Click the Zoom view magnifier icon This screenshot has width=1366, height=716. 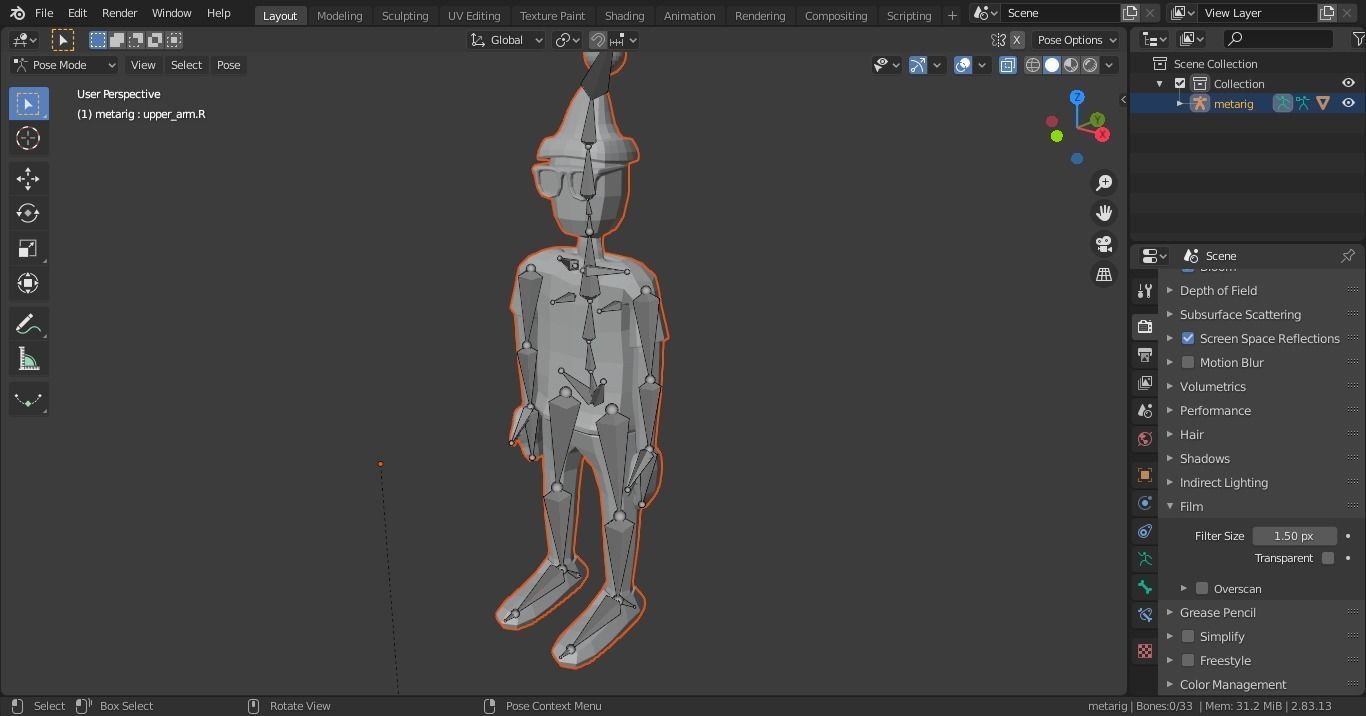click(x=1104, y=183)
